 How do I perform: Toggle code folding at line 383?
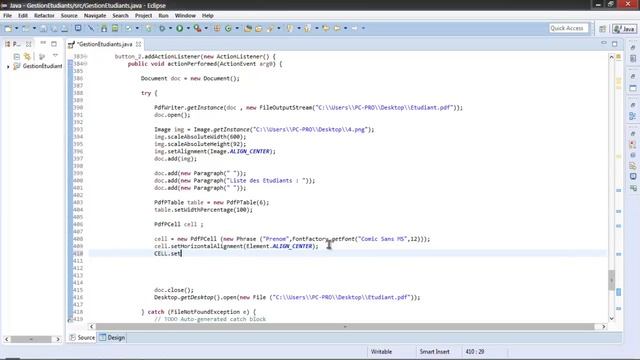click(85, 56)
